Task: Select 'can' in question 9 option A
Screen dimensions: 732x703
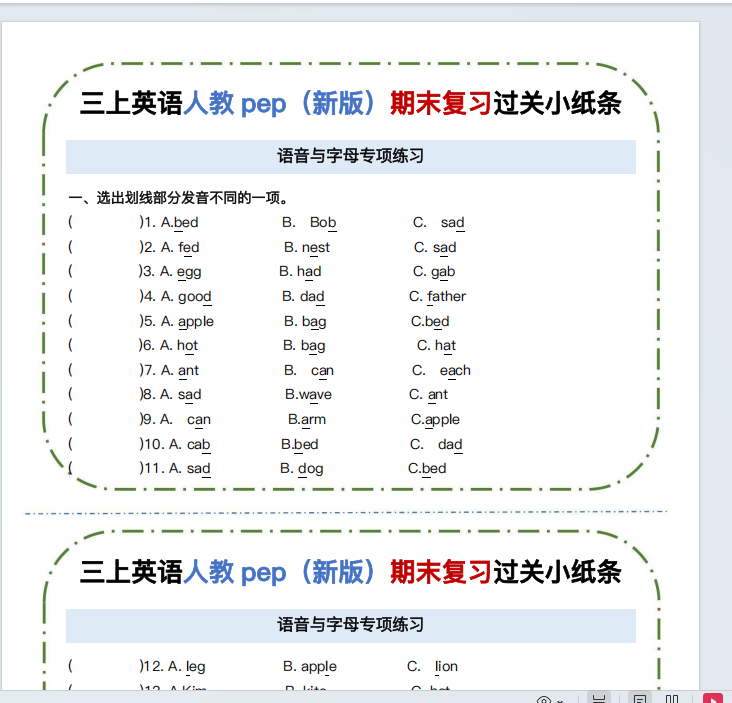Action: 199,420
